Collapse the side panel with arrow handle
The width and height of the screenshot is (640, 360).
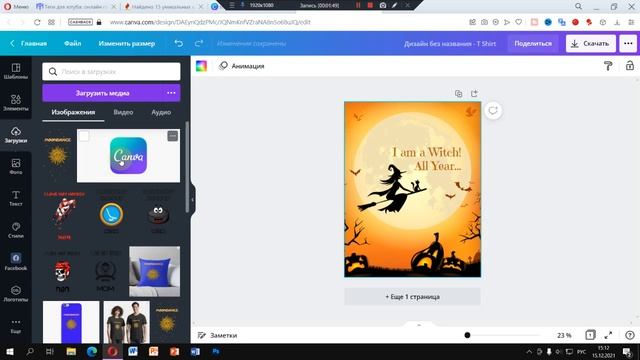(x=193, y=200)
